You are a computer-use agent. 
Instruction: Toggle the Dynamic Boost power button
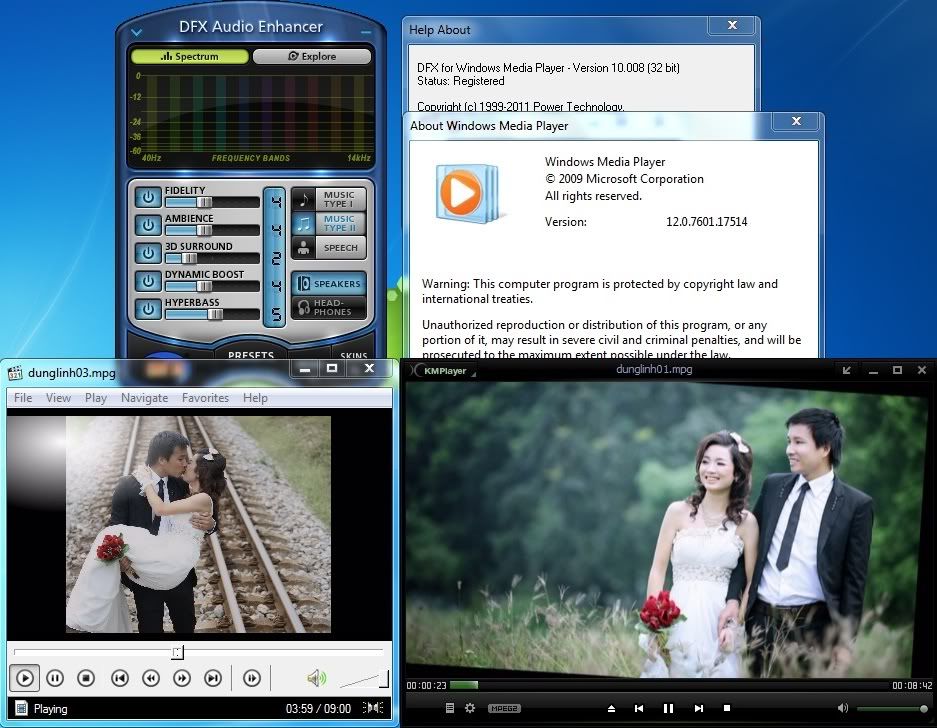148,281
